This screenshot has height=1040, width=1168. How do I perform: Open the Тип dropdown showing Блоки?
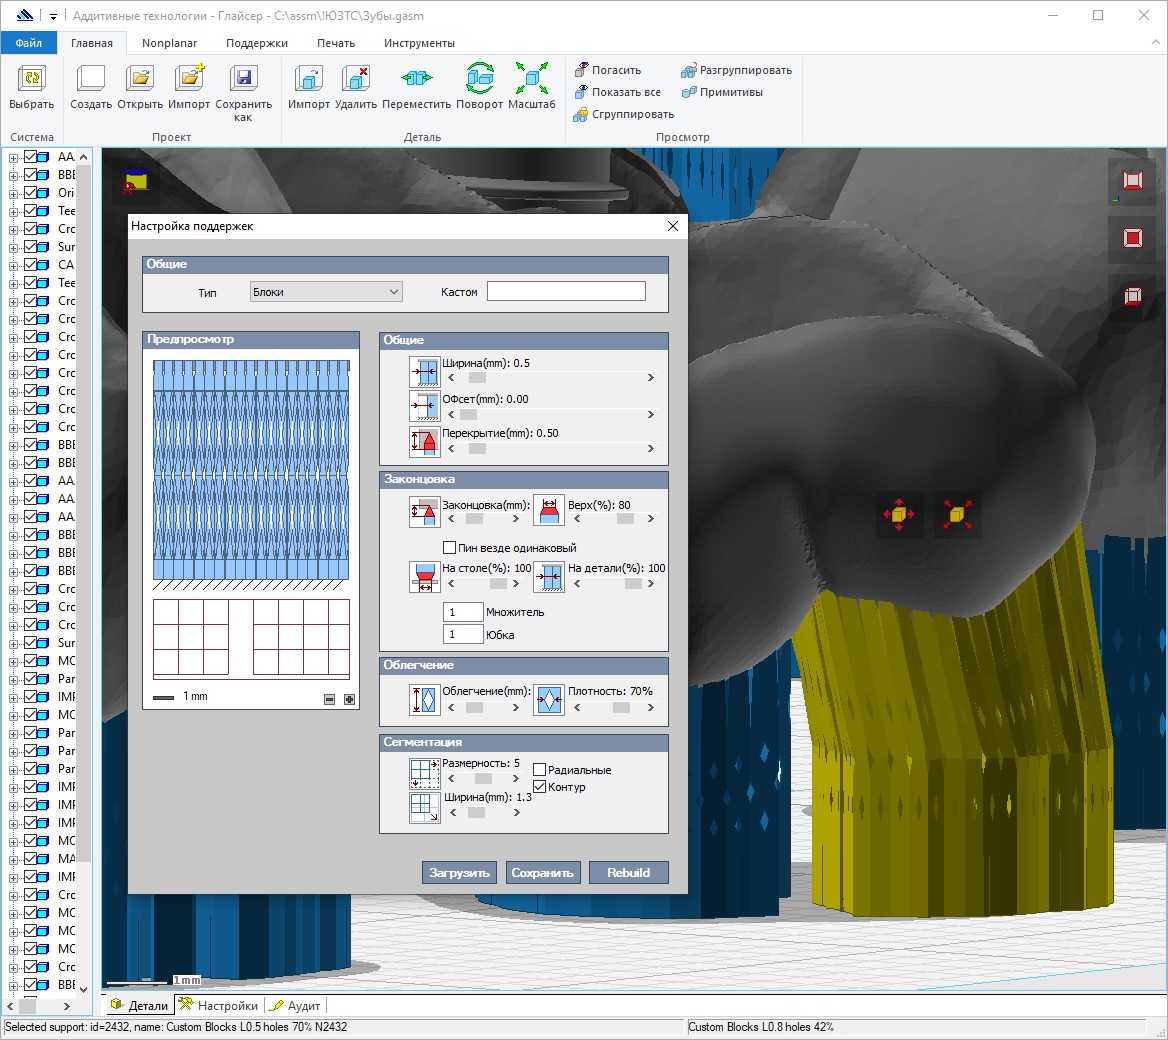(326, 292)
